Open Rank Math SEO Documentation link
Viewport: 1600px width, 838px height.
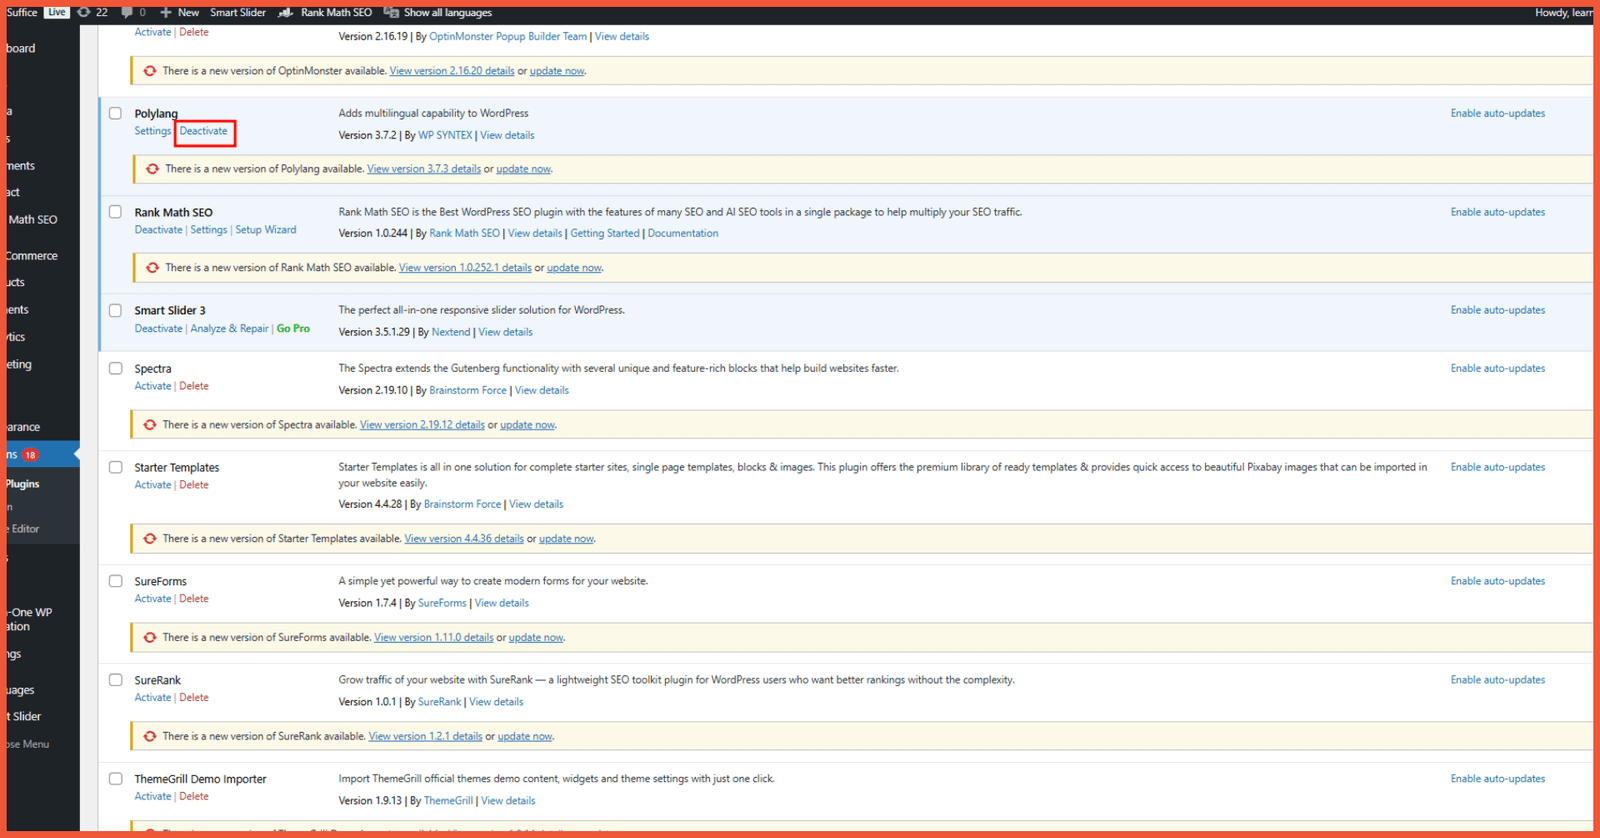pyautogui.click(x=683, y=233)
